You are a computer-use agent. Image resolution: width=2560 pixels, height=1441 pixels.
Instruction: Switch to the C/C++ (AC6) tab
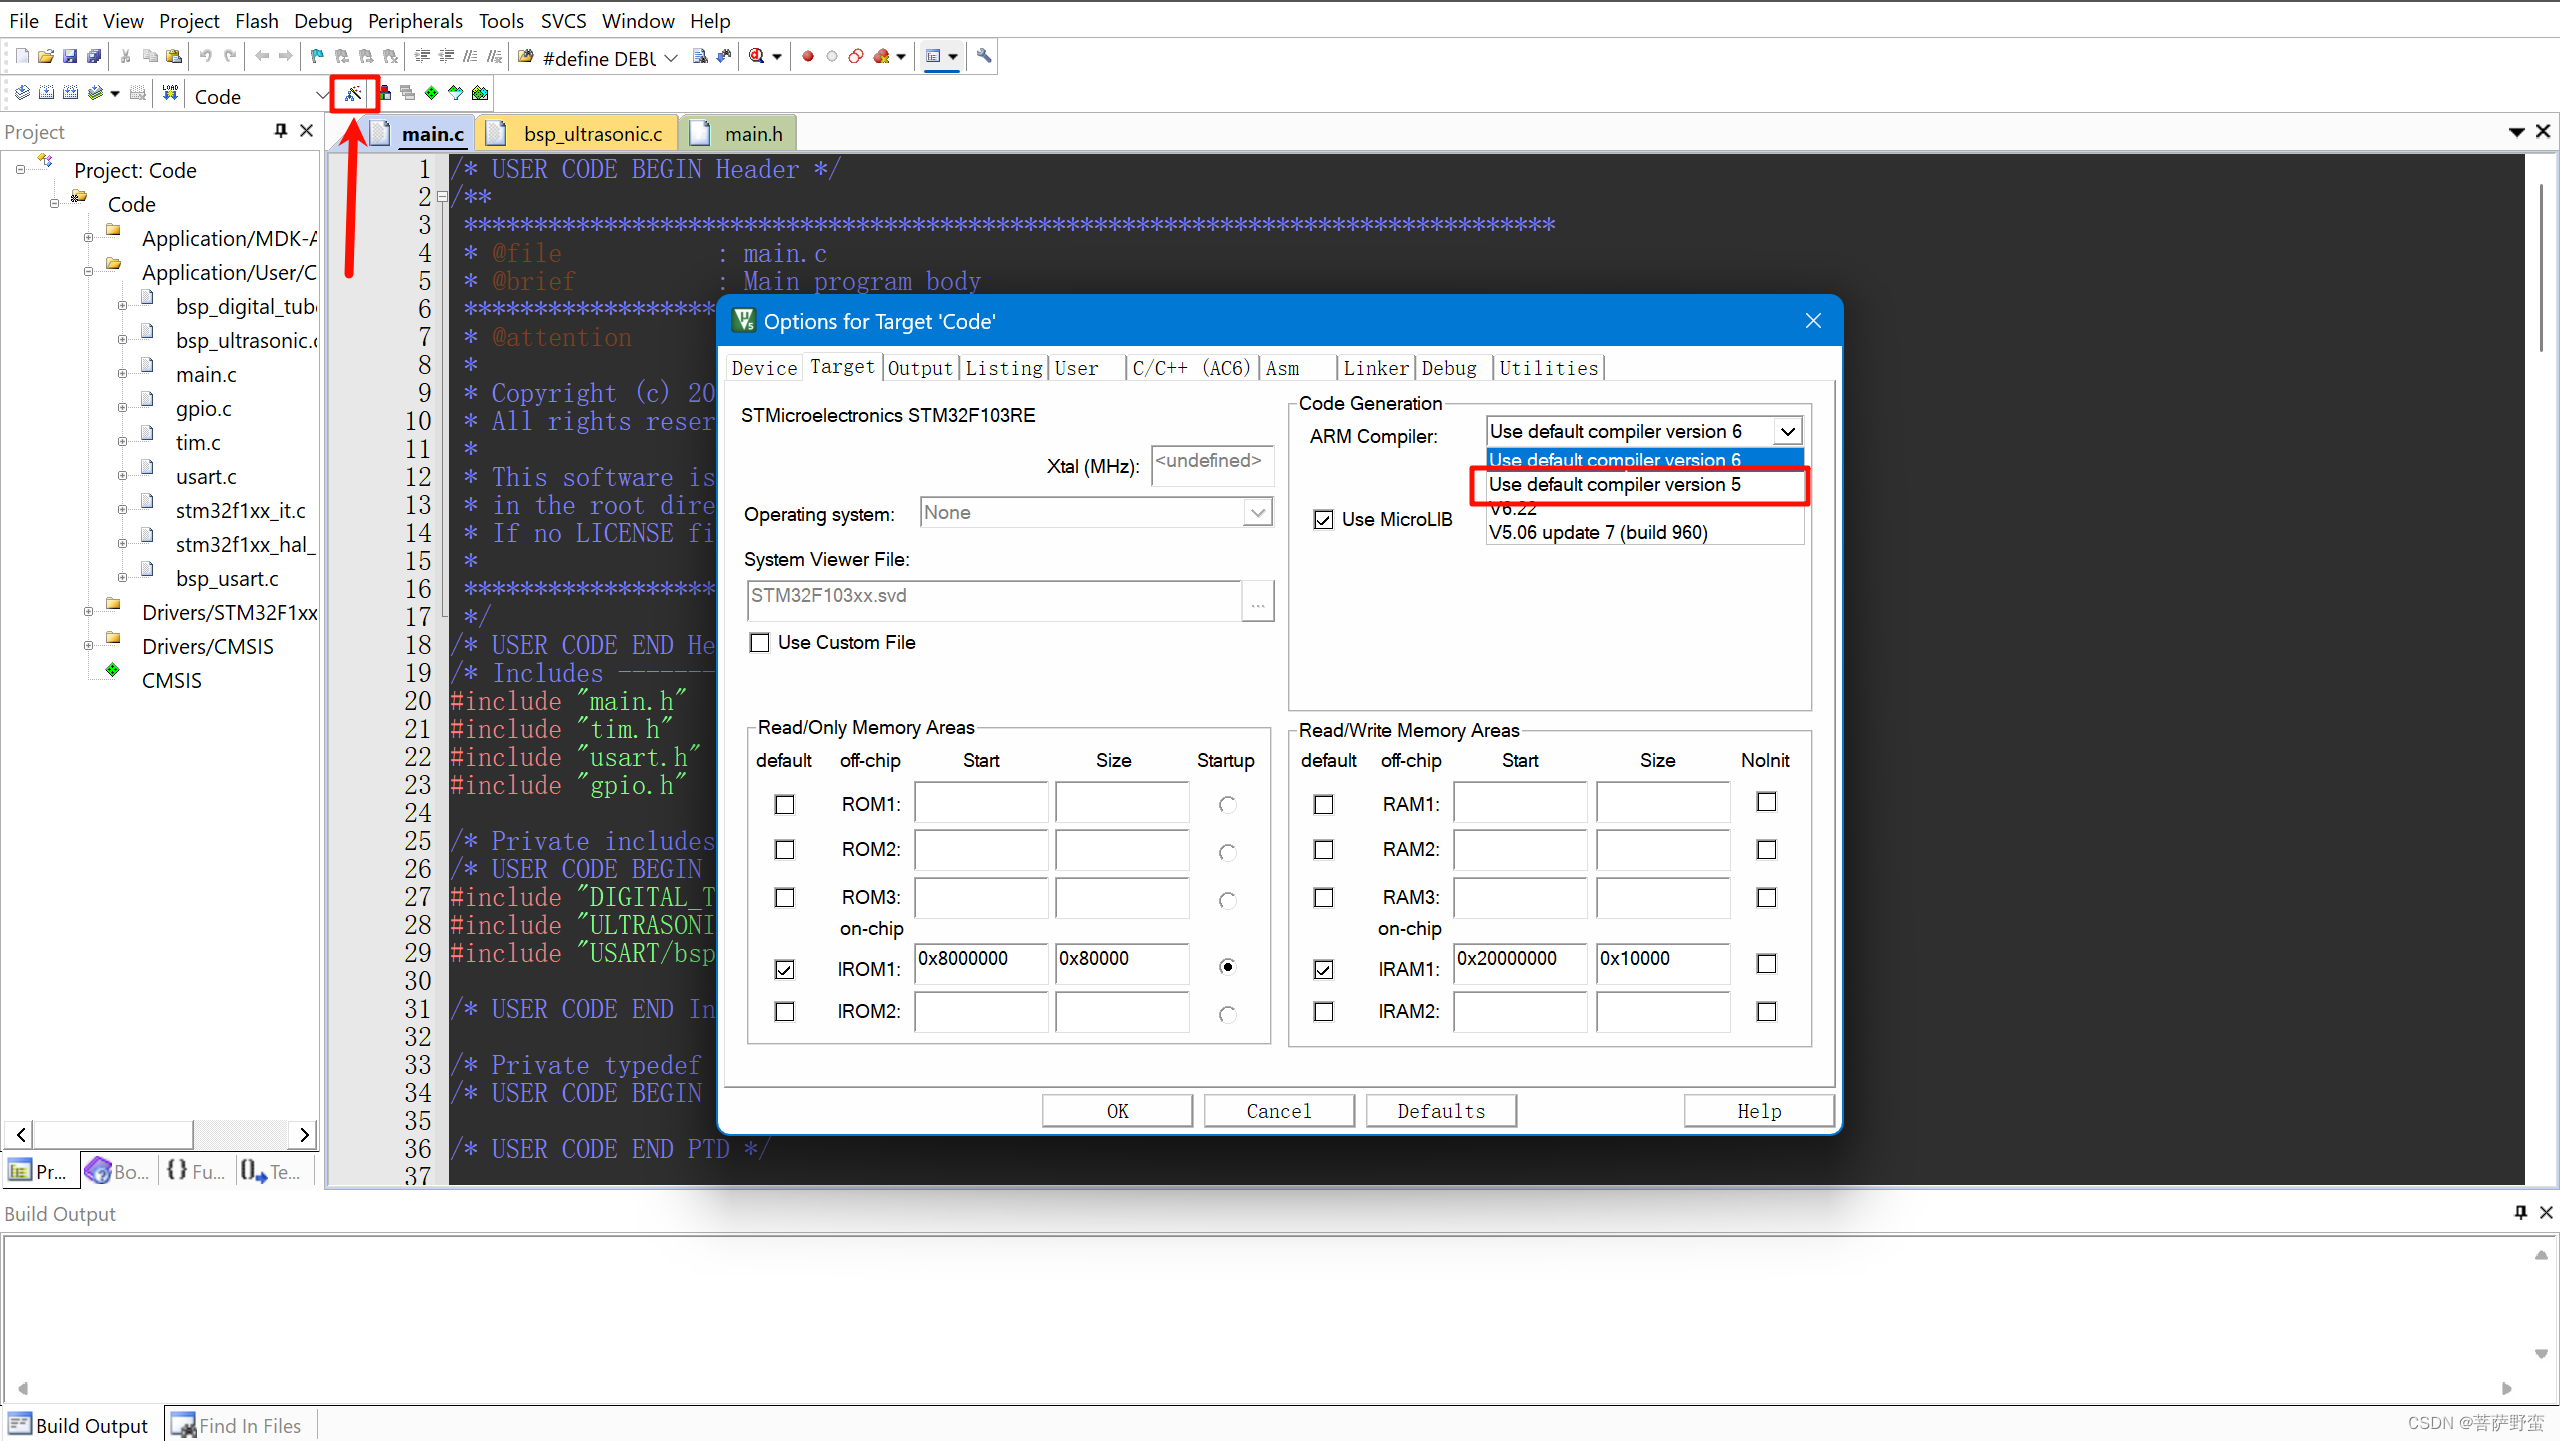click(1190, 369)
